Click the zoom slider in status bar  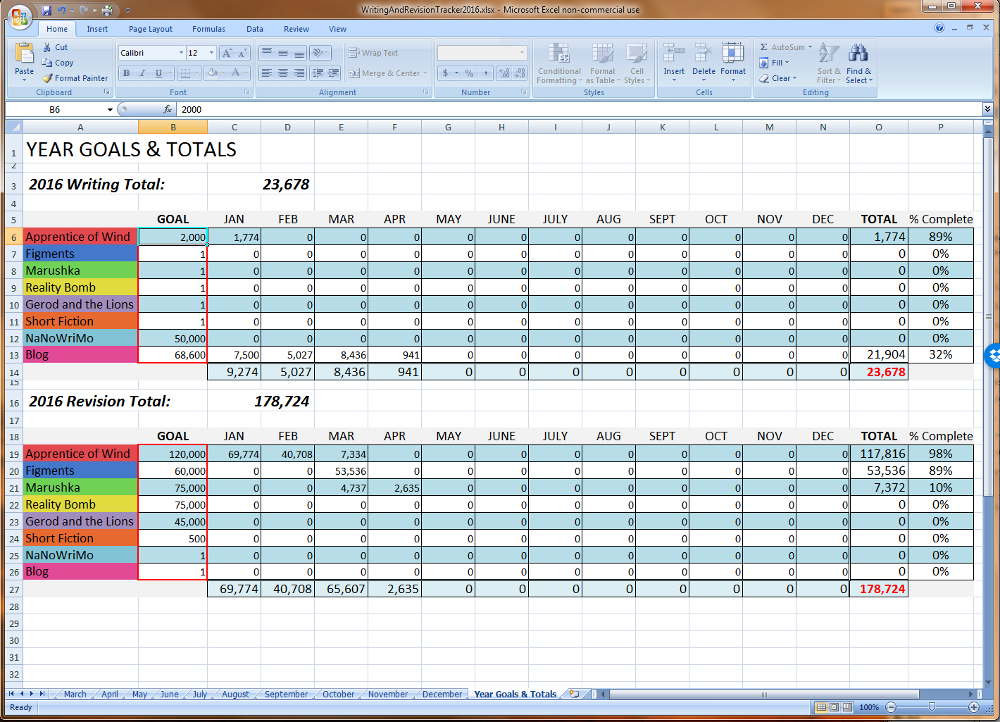point(932,707)
